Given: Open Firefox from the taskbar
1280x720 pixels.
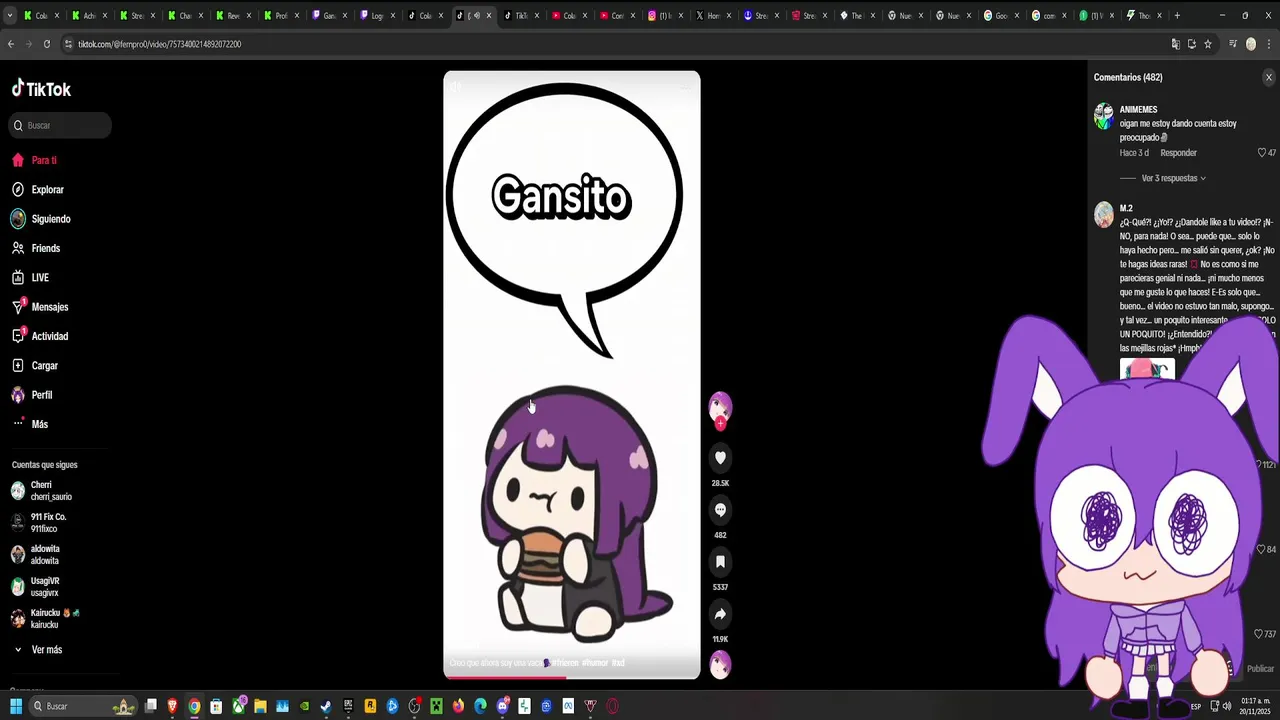Looking at the screenshot, I should [x=458, y=706].
